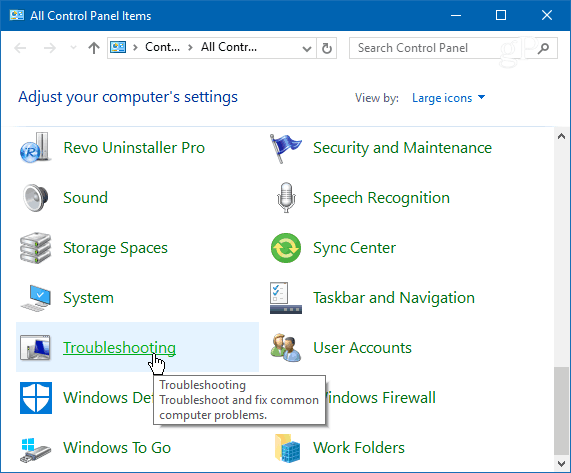The height and width of the screenshot is (473, 571).
Task: Click the Control Panel icon in address bar
Action: pos(118,47)
